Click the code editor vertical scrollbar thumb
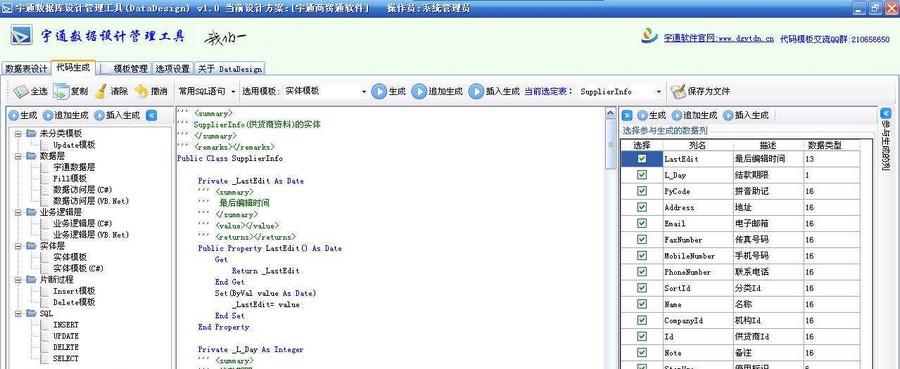The height and width of the screenshot is (369, 900). pos(611,145)
